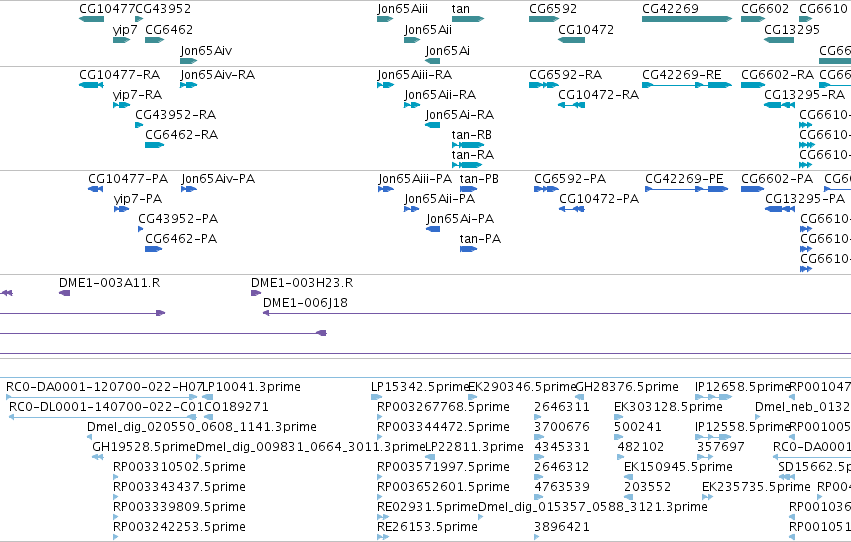
Task: Select the RC0-DA0001-120700-022-H07 EST
Action: pos(101,397)
